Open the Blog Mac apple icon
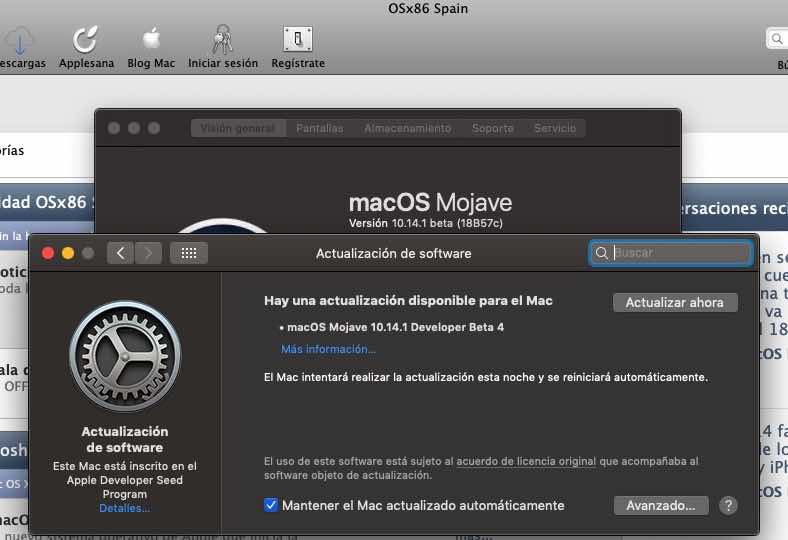The image size is (788, 540). [x=151, y=39]
